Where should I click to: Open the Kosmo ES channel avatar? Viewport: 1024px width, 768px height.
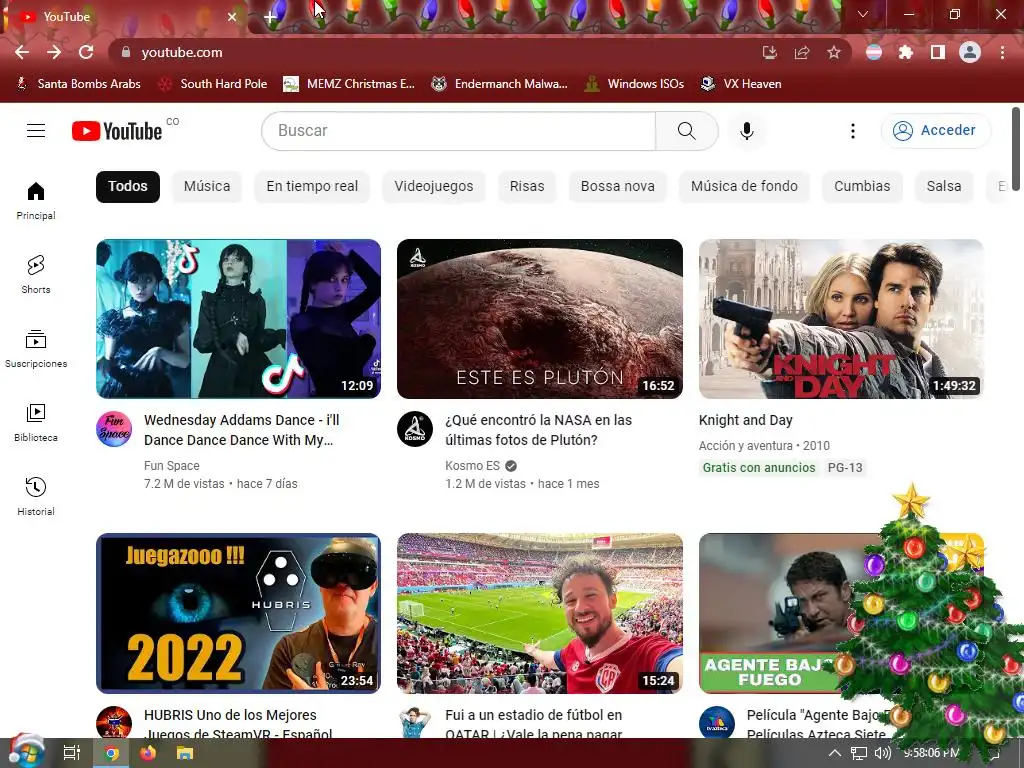pyautogui.click(x=415, y=429)
